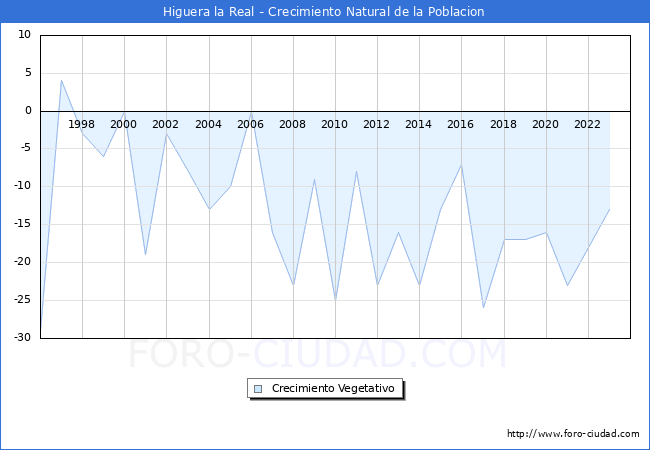The image size is (650, 450).
Task: Click the 2000 x-axis label
Action: click(124, 124)
